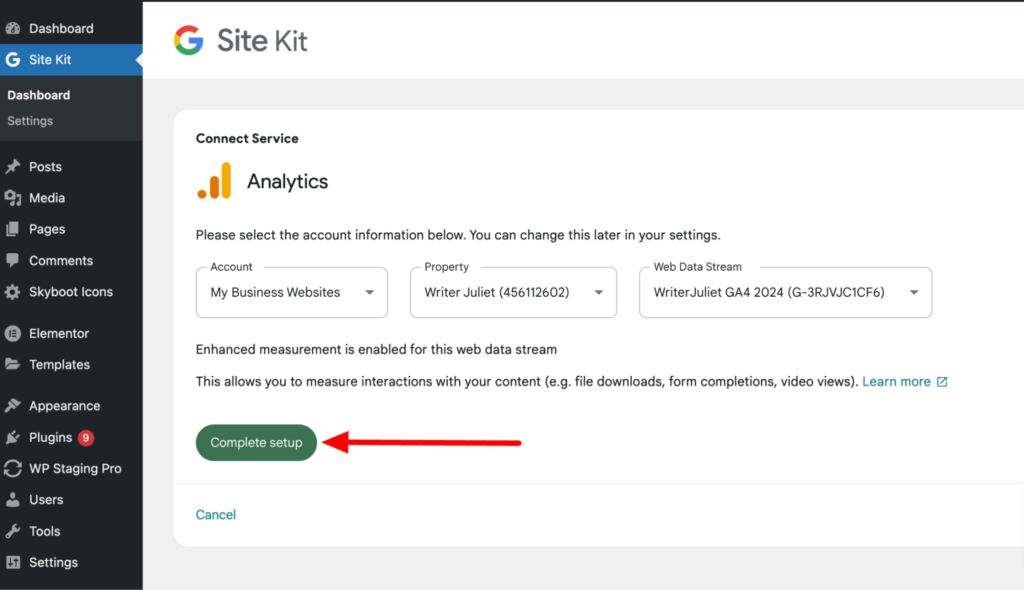Click the Complete setup button
Screen dimensions: 1024x590
pyautogui.click(x=256, y=441)
